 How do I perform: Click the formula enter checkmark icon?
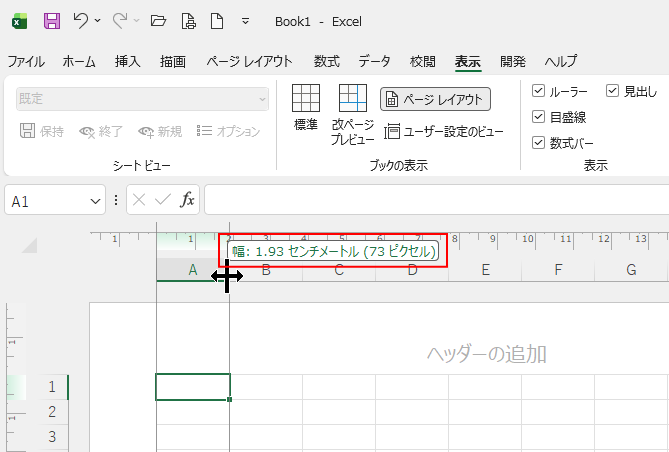pyautogui.click(x=163, y=200)
